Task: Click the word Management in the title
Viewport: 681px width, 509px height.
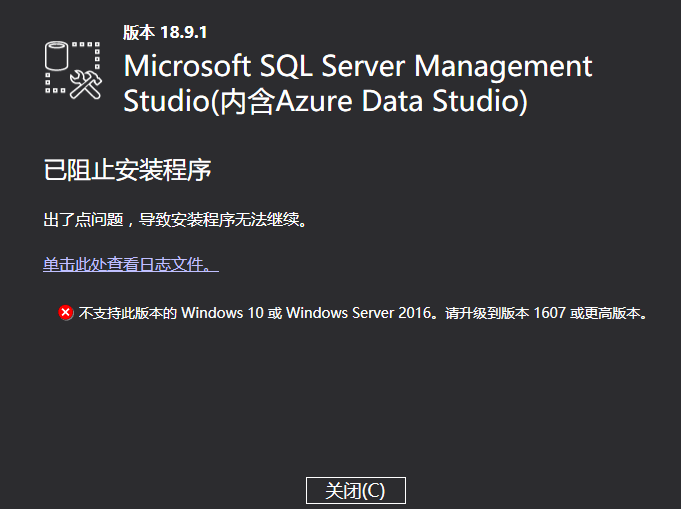Action: pos(503,68)
